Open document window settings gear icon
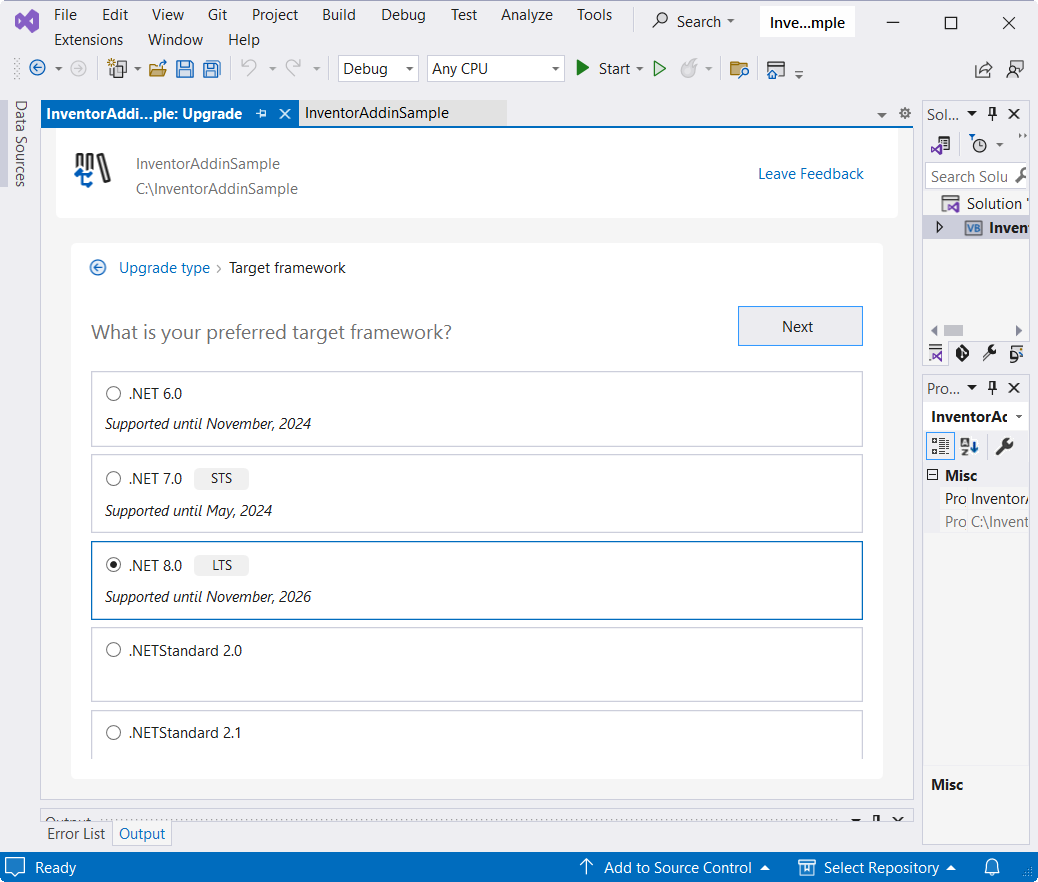 (905, 113)
